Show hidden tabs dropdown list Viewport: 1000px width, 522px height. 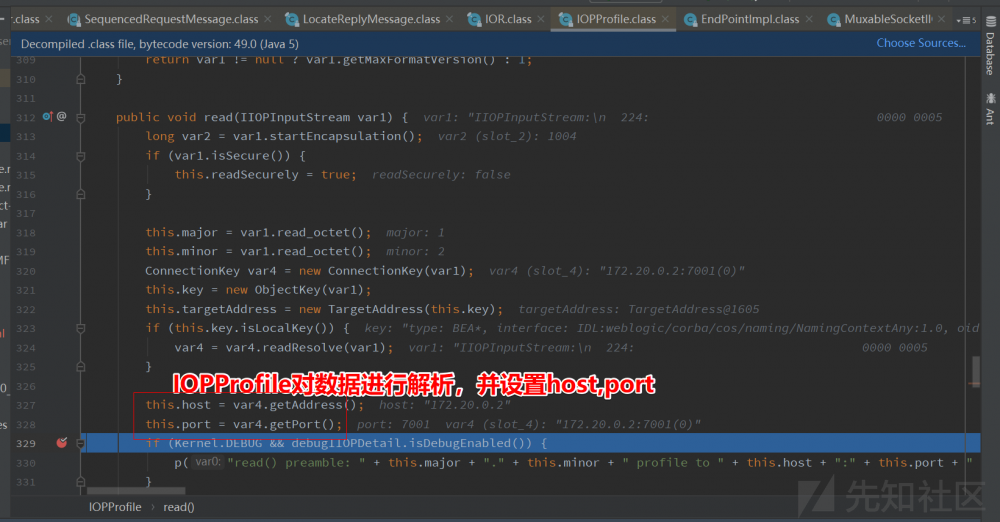point(966,20)
